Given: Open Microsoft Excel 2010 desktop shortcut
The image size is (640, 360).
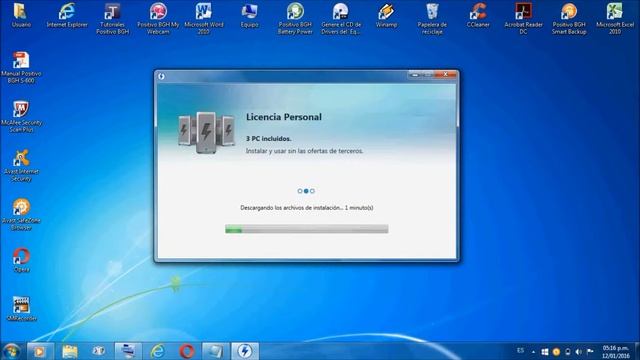Looking at the screenshot, I should 615,18.
